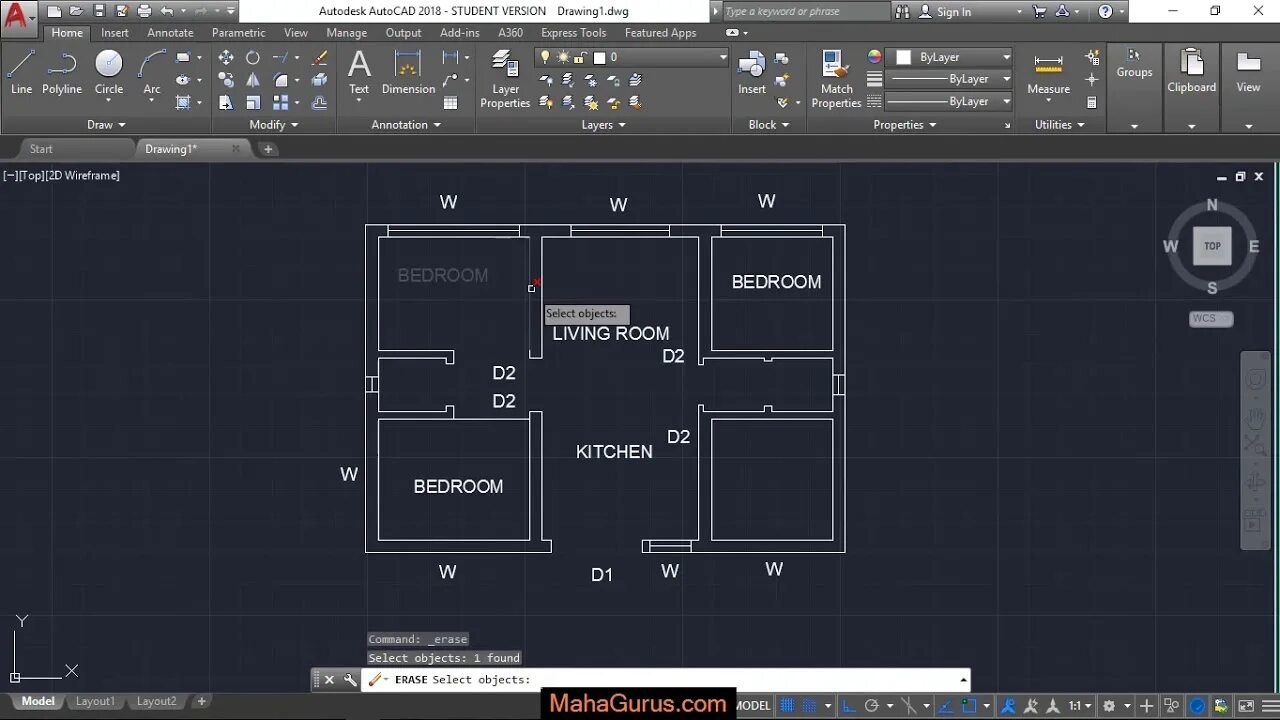The height and width of the screenshot is (720, 1280).
Task: Click in the keyword search field
Action: click(804, 12)
